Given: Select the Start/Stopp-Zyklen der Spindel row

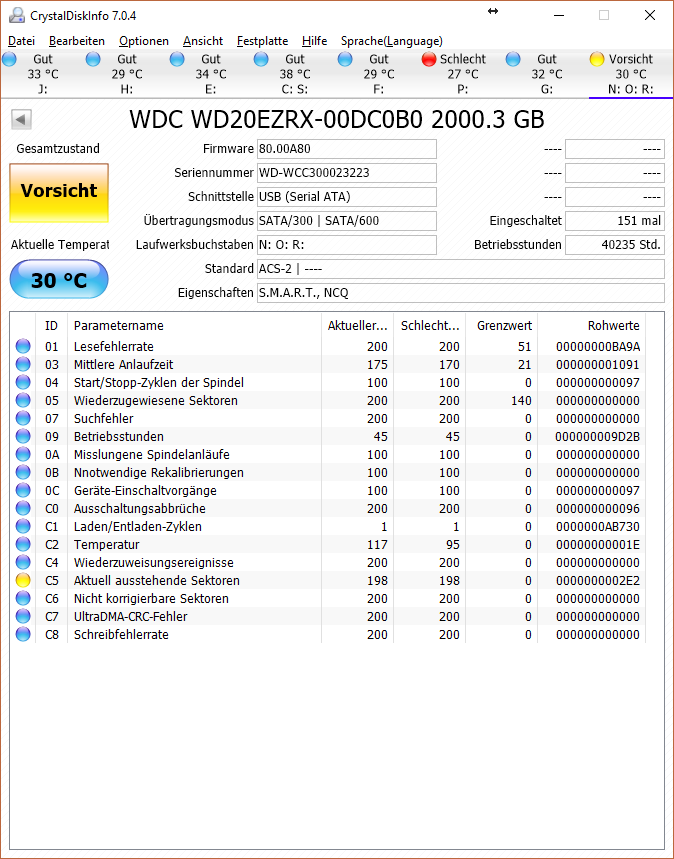Looking at the screenshot, I should tap(328, 382).
